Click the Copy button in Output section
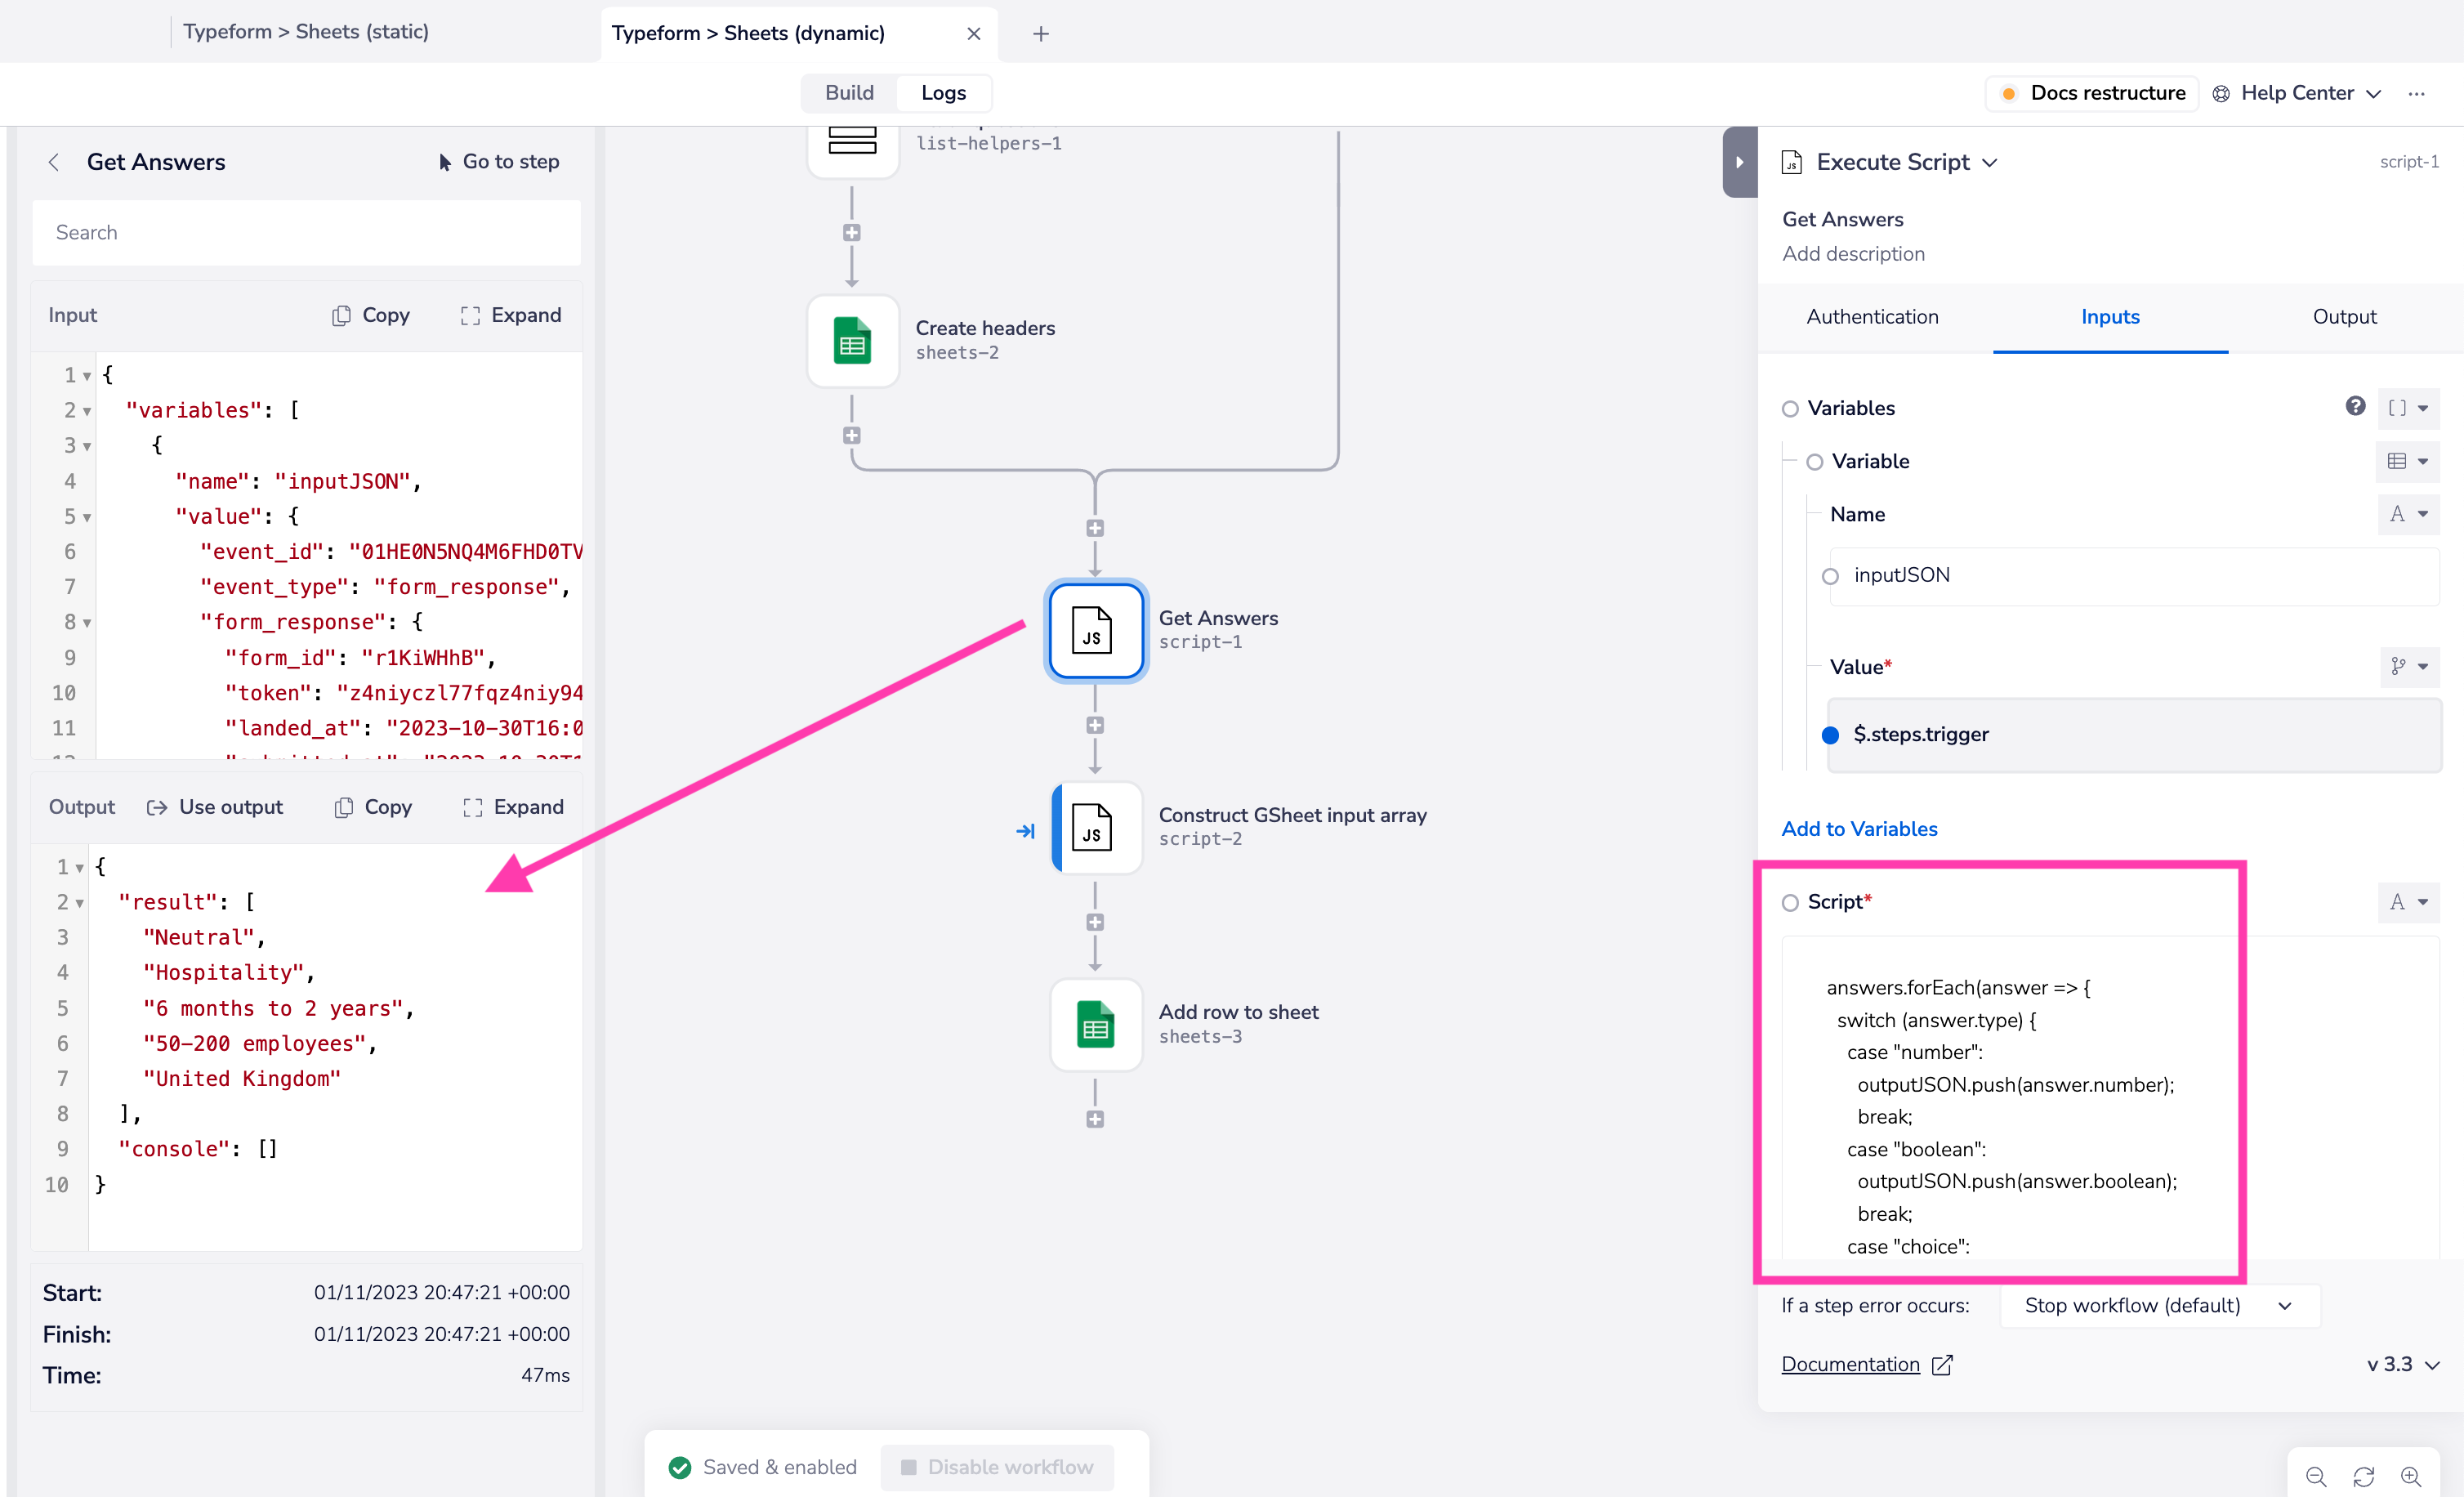The width and height of the screenshot is (2464, 1497). point(372,808)
